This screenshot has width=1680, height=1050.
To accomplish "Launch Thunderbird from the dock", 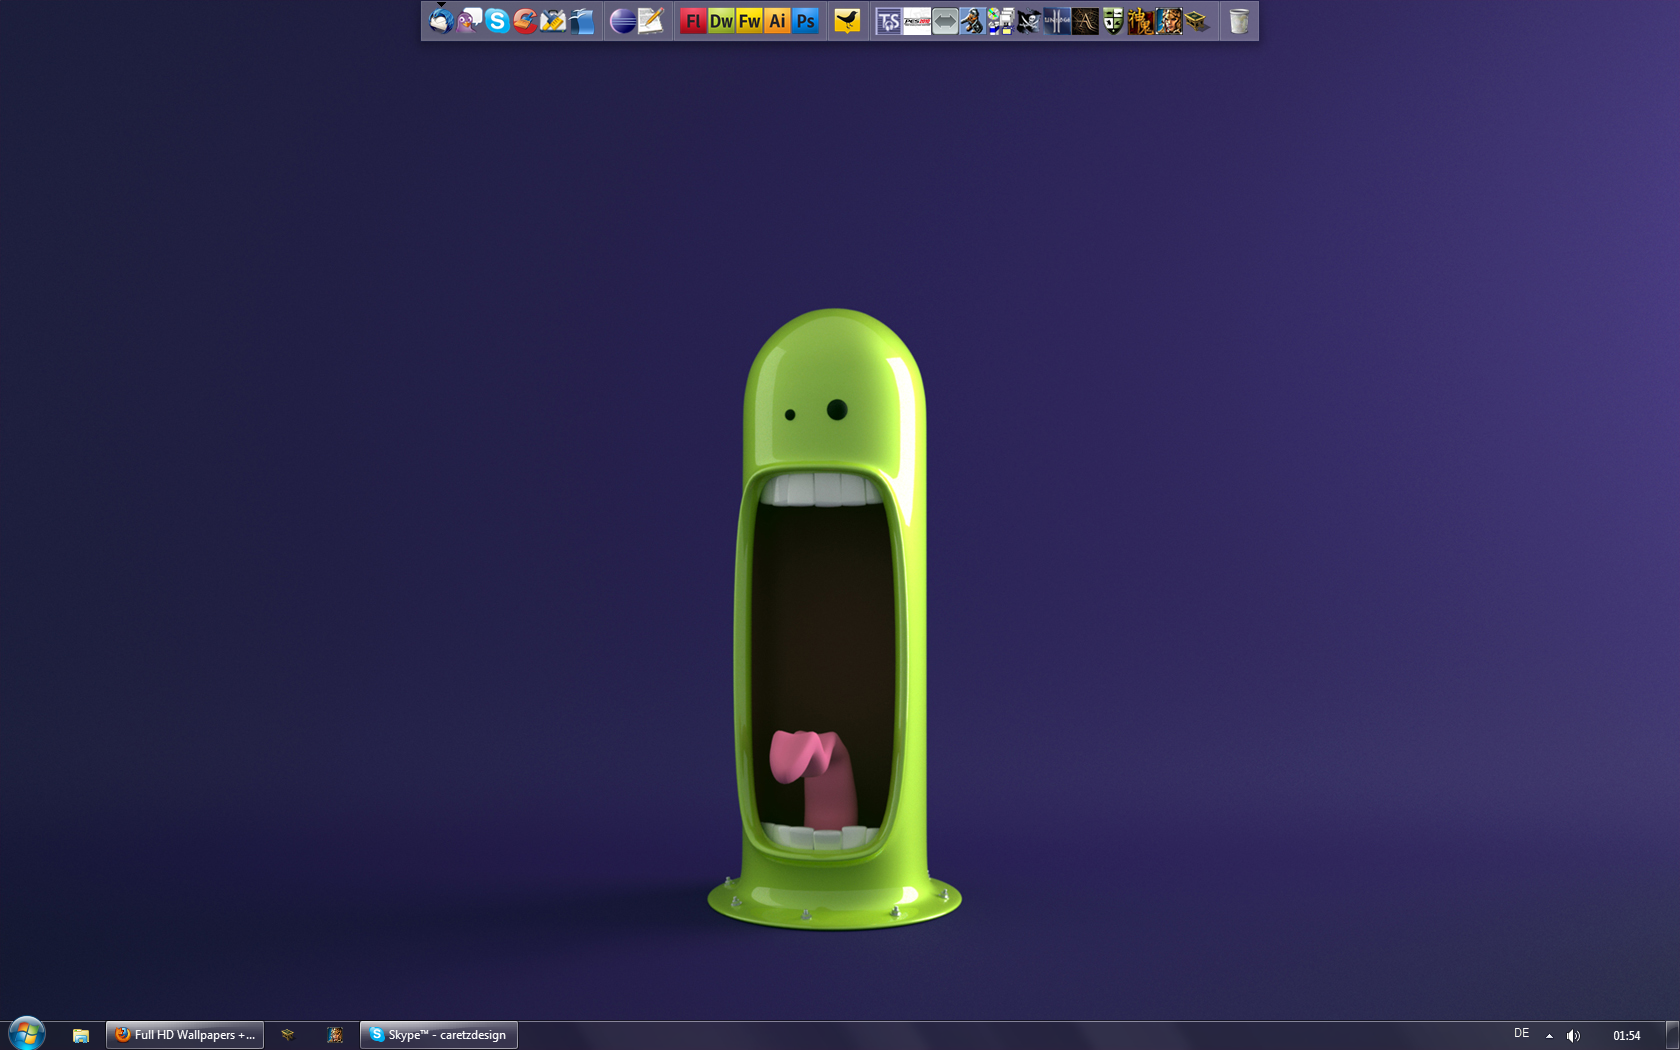I will (x=440, y=20).
